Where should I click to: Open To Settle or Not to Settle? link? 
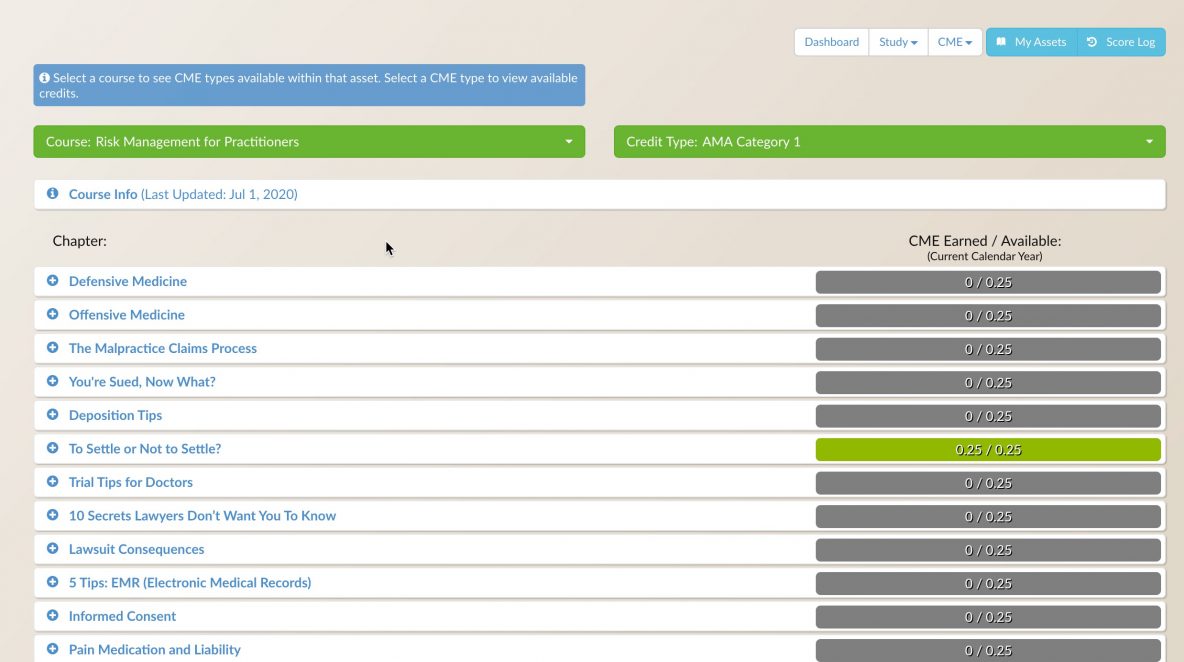pyautogui.click(x=145, y=448)
